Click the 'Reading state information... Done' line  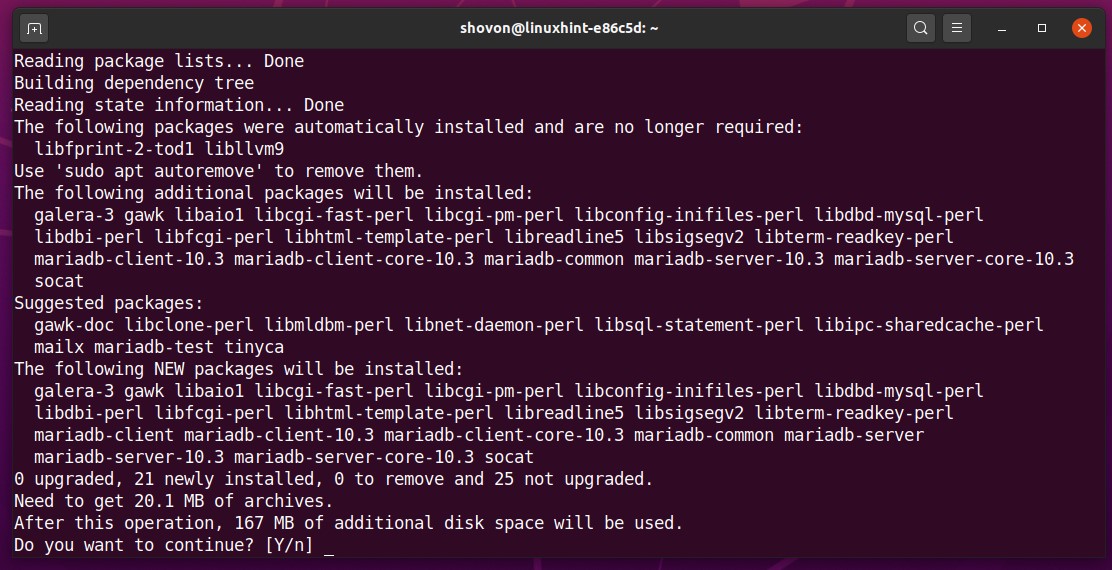tap(178, 105)
